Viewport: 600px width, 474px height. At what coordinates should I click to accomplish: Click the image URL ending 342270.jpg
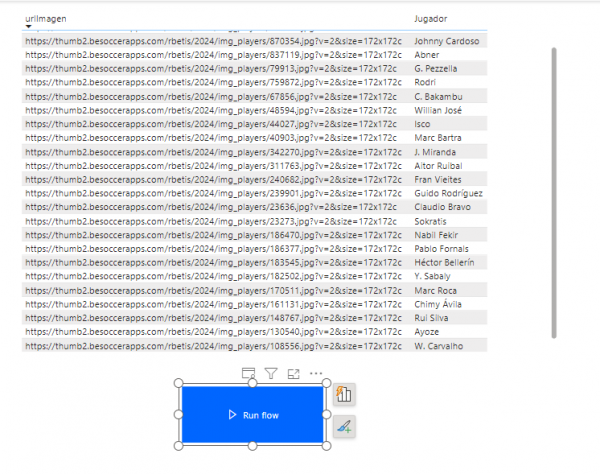[x=214, y=152]
